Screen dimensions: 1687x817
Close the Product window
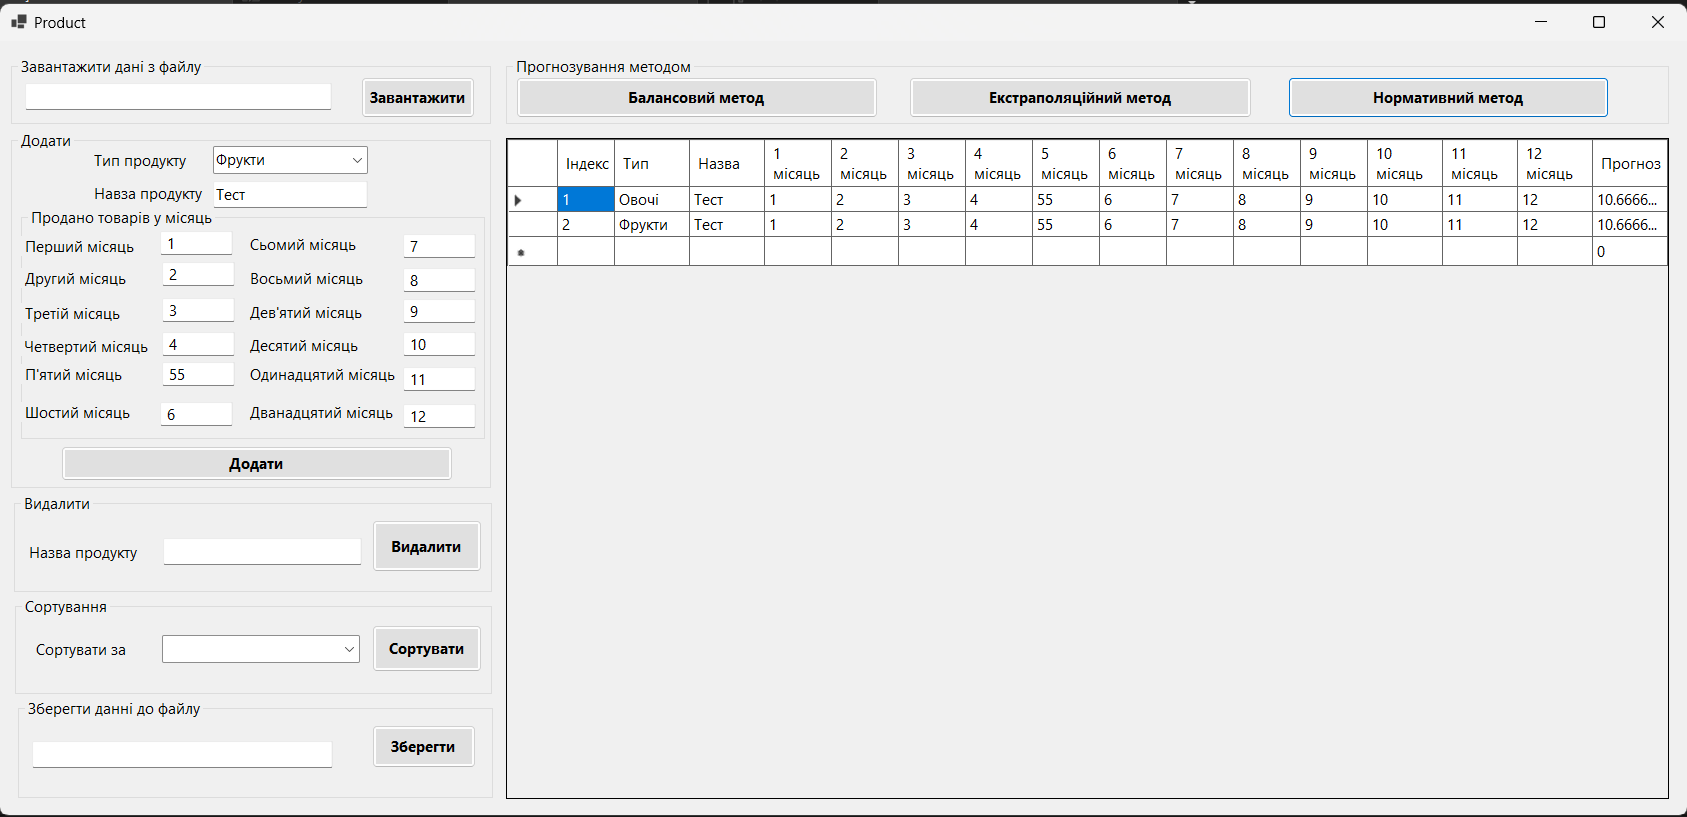1657,22
